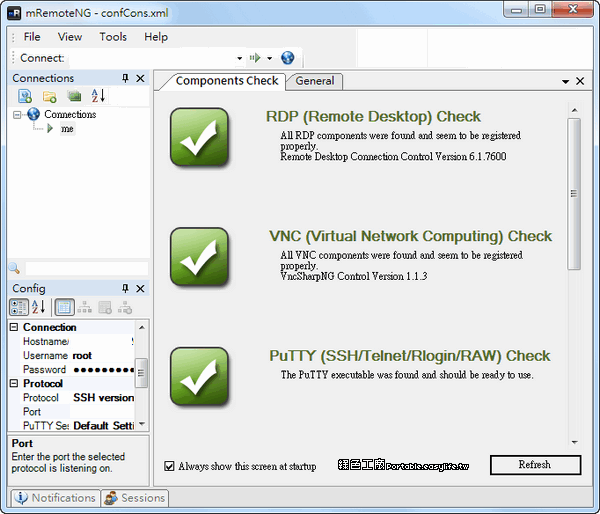
Task: Open the Tools menu
Action: (x=113, y=37)
